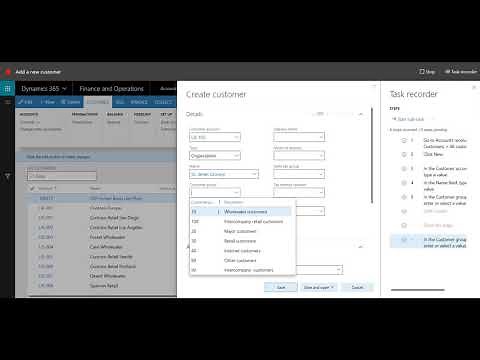Collapse the Details section chevron

(361, 114)
